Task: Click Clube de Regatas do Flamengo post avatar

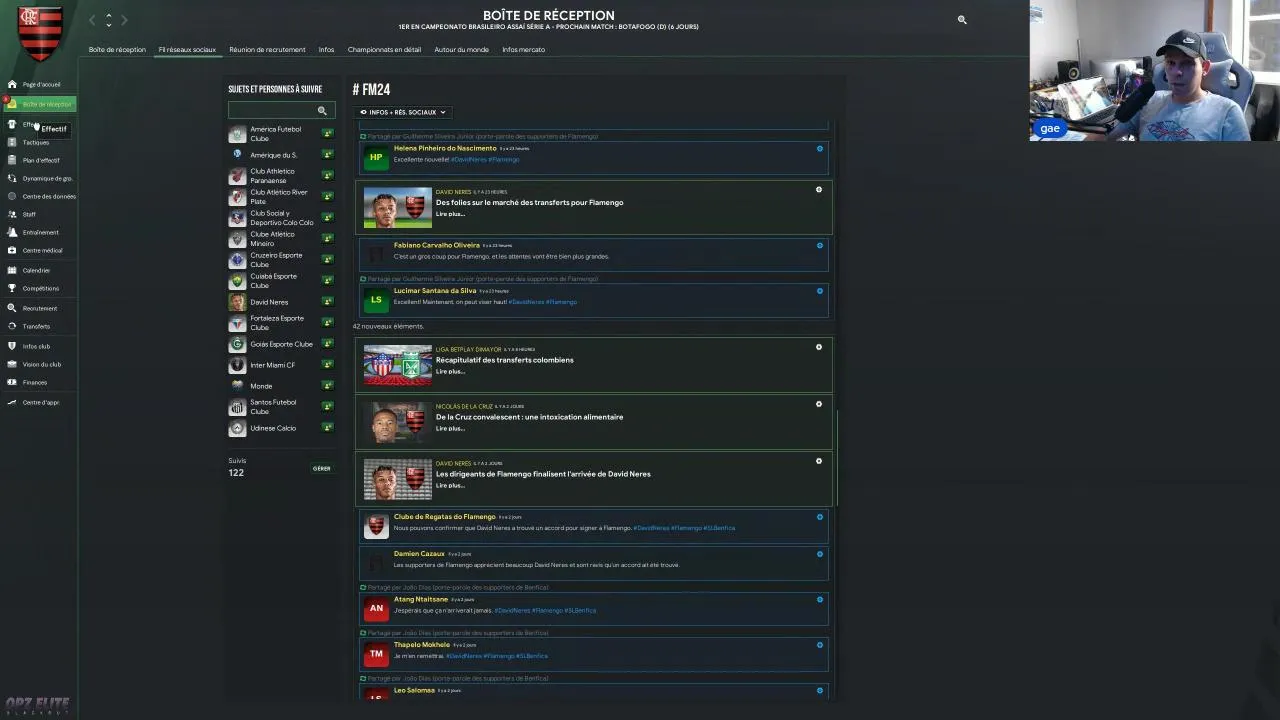Action: [x=376, y=526]
